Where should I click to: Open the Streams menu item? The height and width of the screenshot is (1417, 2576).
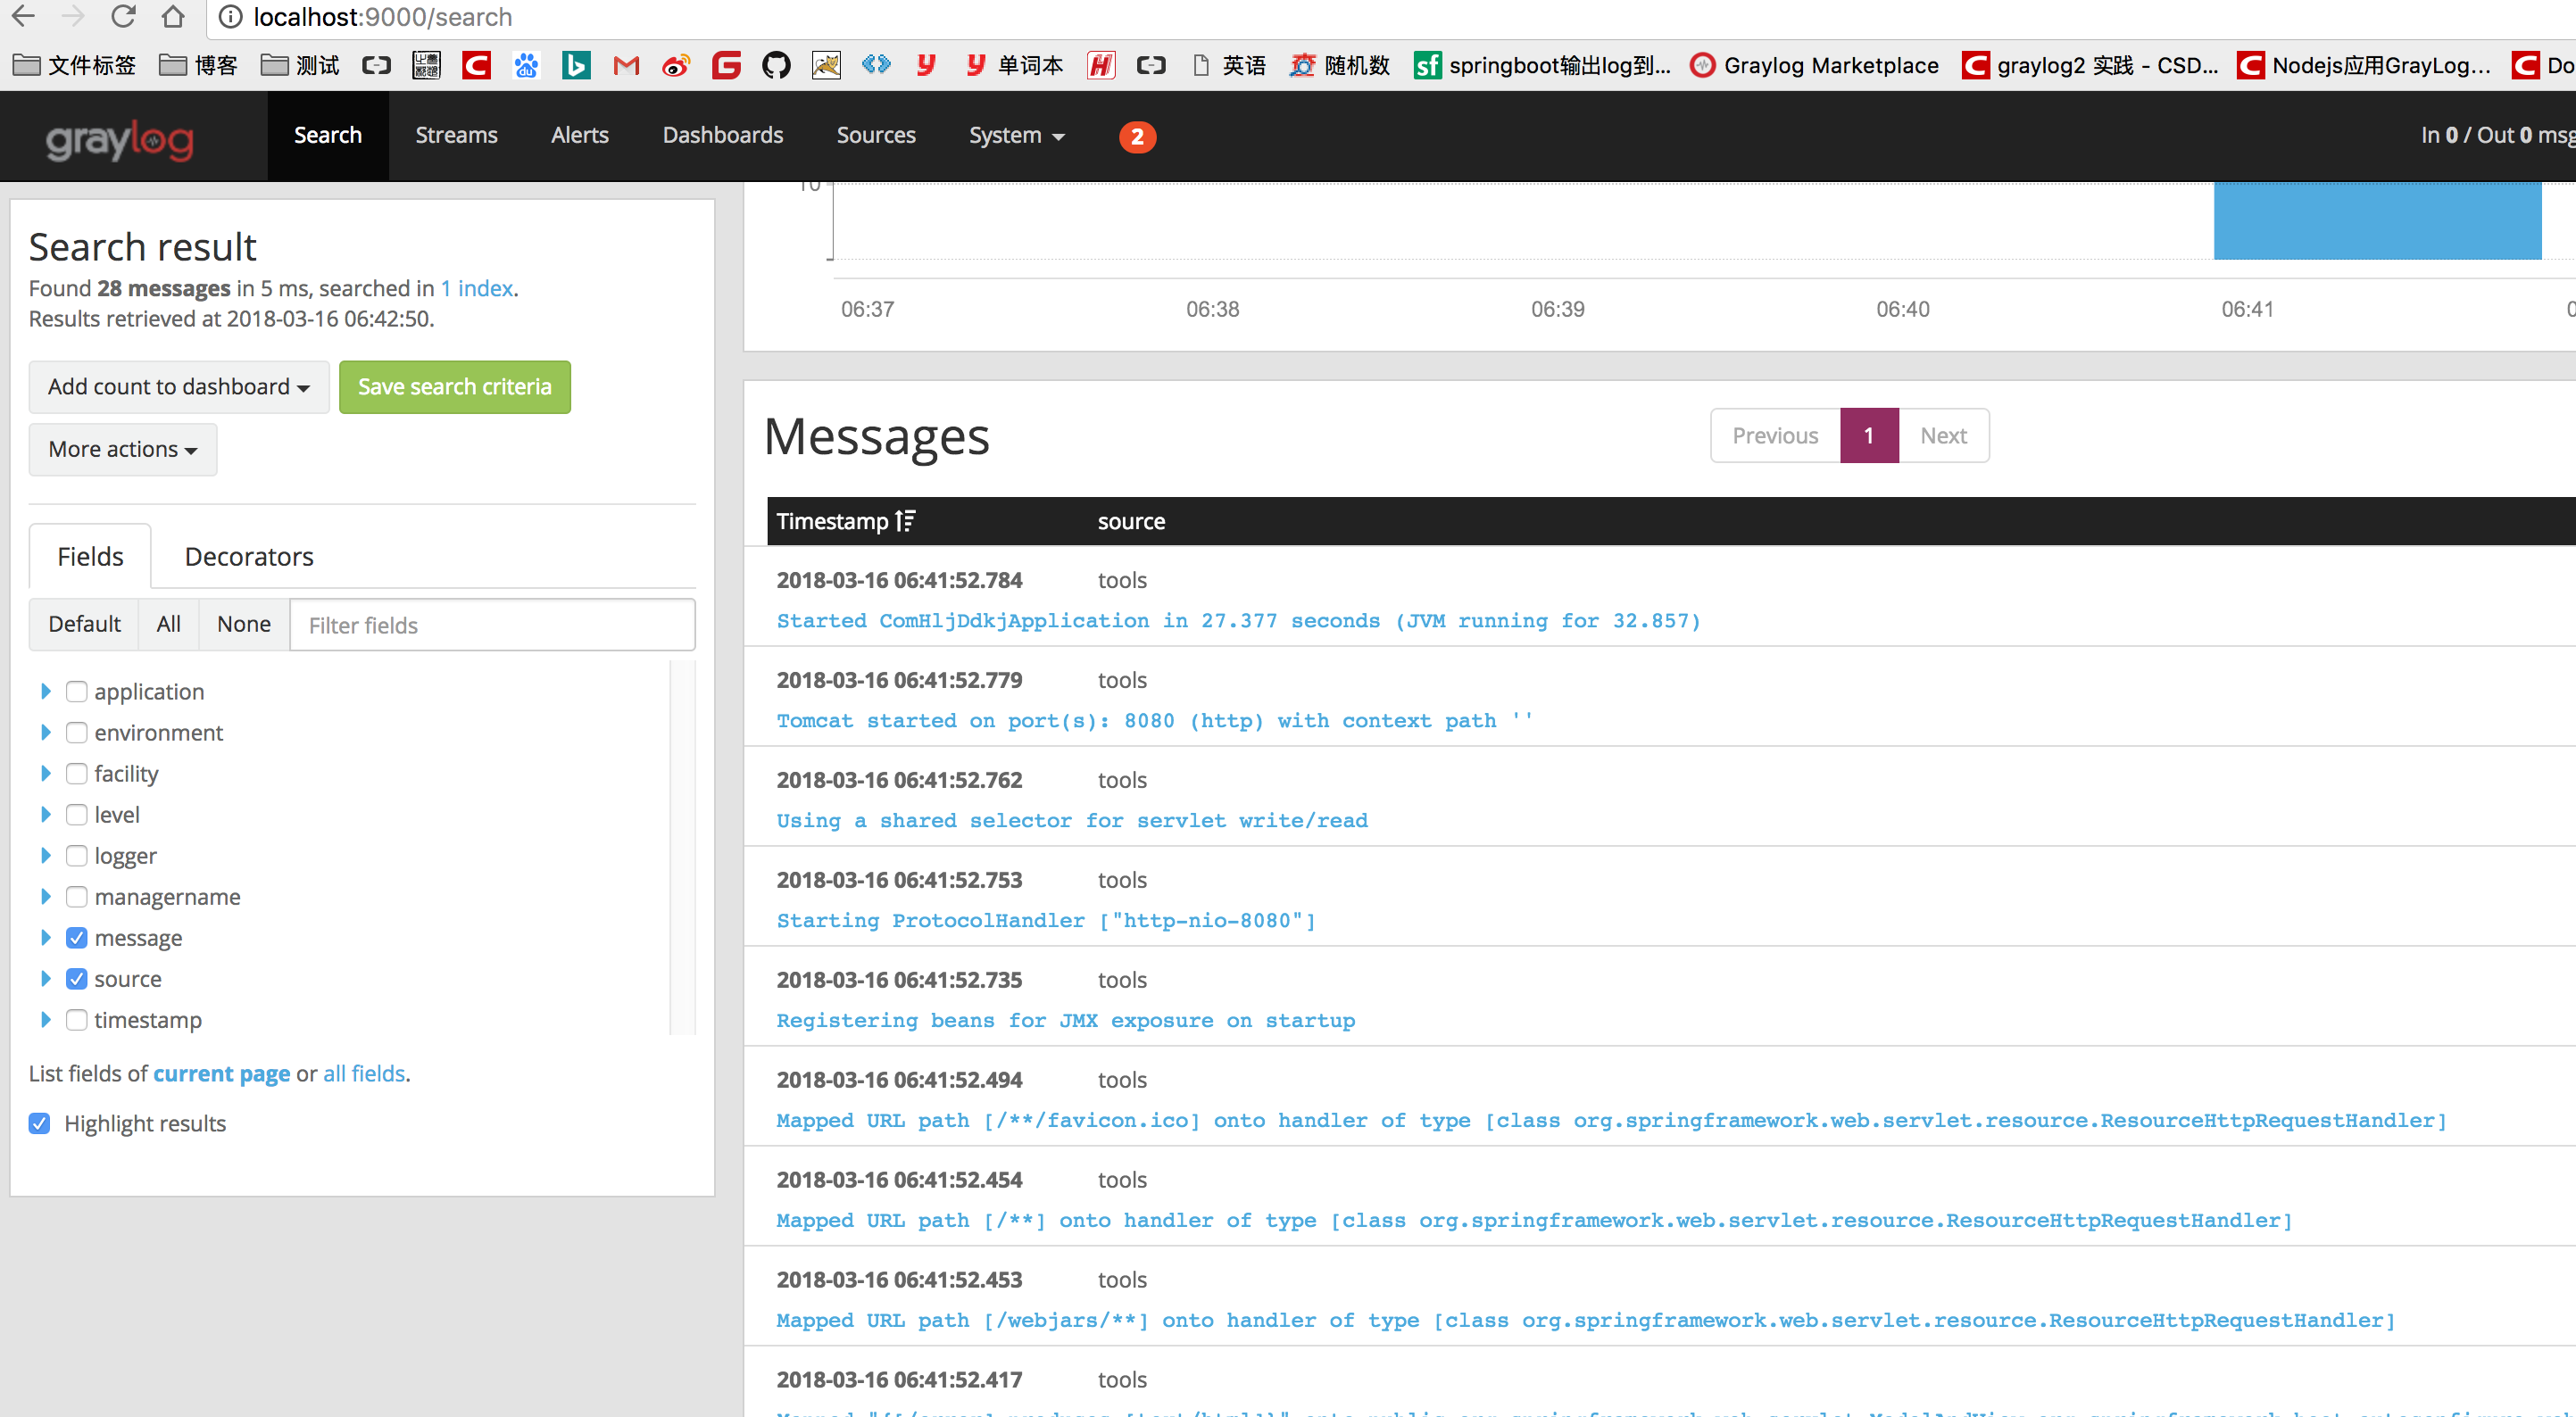click(456, 135)
